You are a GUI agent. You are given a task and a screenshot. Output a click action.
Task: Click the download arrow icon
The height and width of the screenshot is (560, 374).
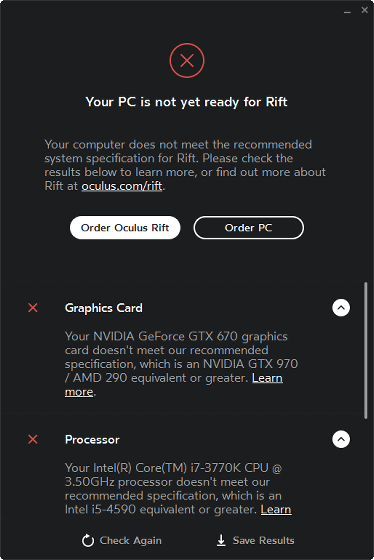click(221, 540)
